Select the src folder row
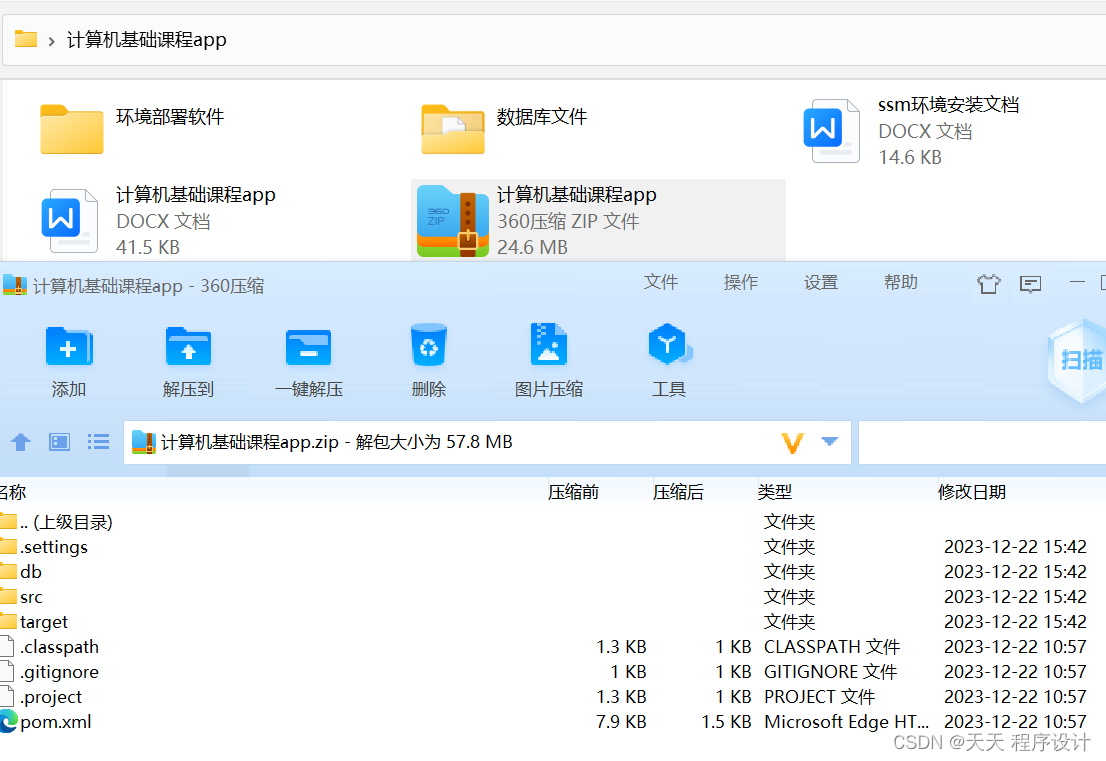Screen dimensions: 1106x761 [x=553, y=597]
